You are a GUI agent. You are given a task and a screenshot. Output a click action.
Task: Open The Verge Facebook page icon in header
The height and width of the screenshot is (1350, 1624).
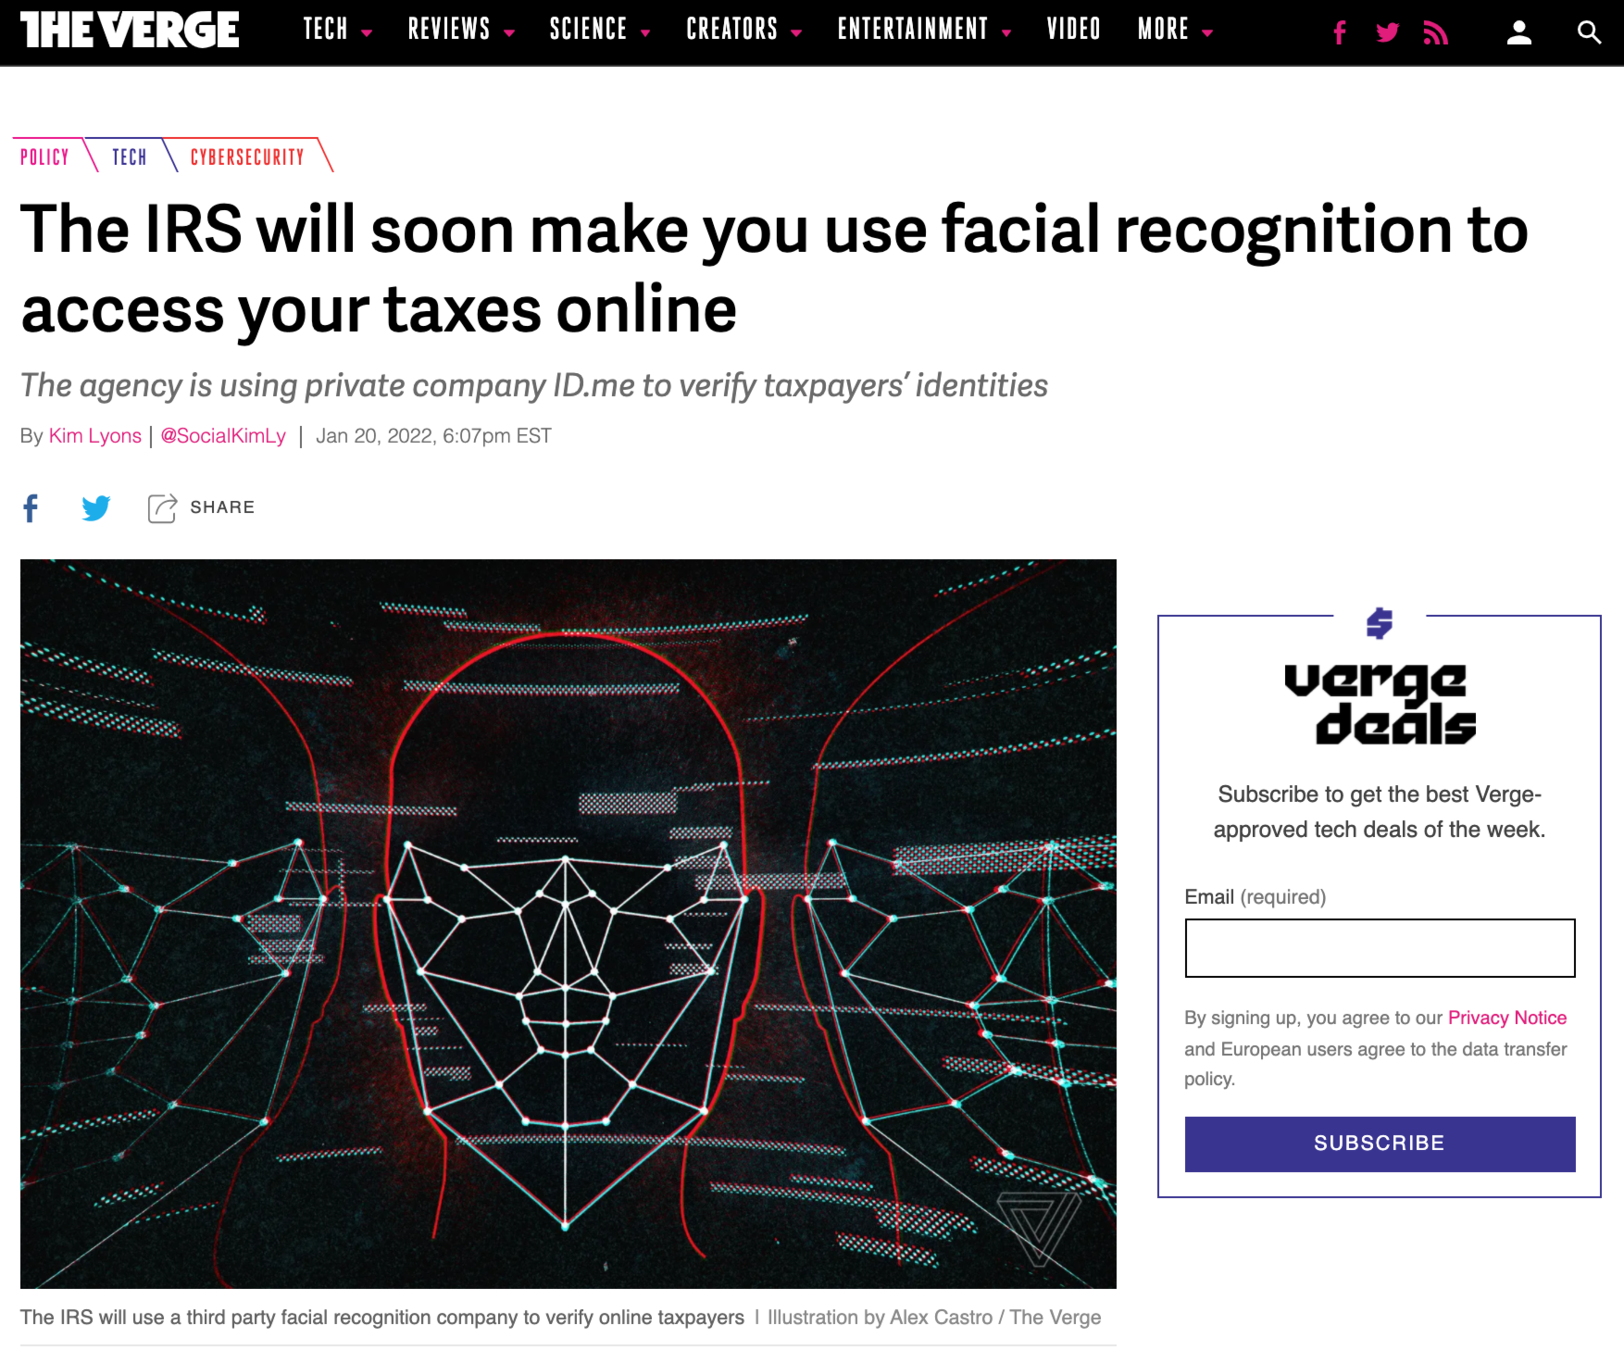pos(1339,33)
